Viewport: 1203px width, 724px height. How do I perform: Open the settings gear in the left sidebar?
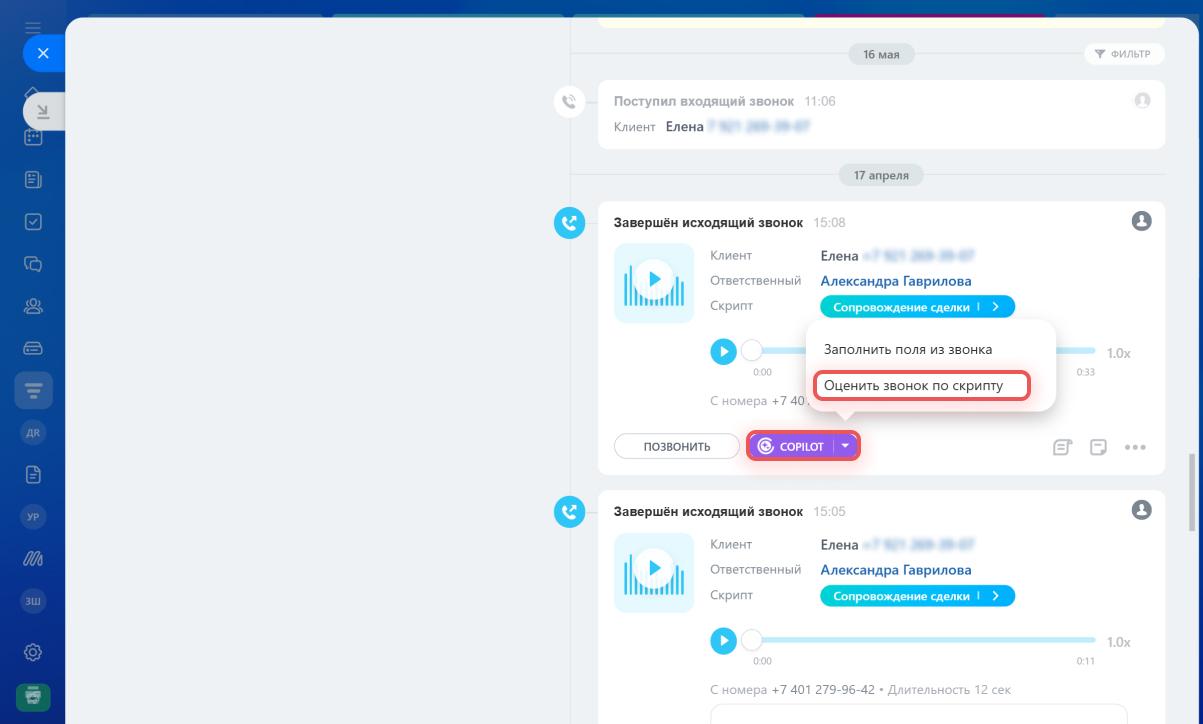33,652
